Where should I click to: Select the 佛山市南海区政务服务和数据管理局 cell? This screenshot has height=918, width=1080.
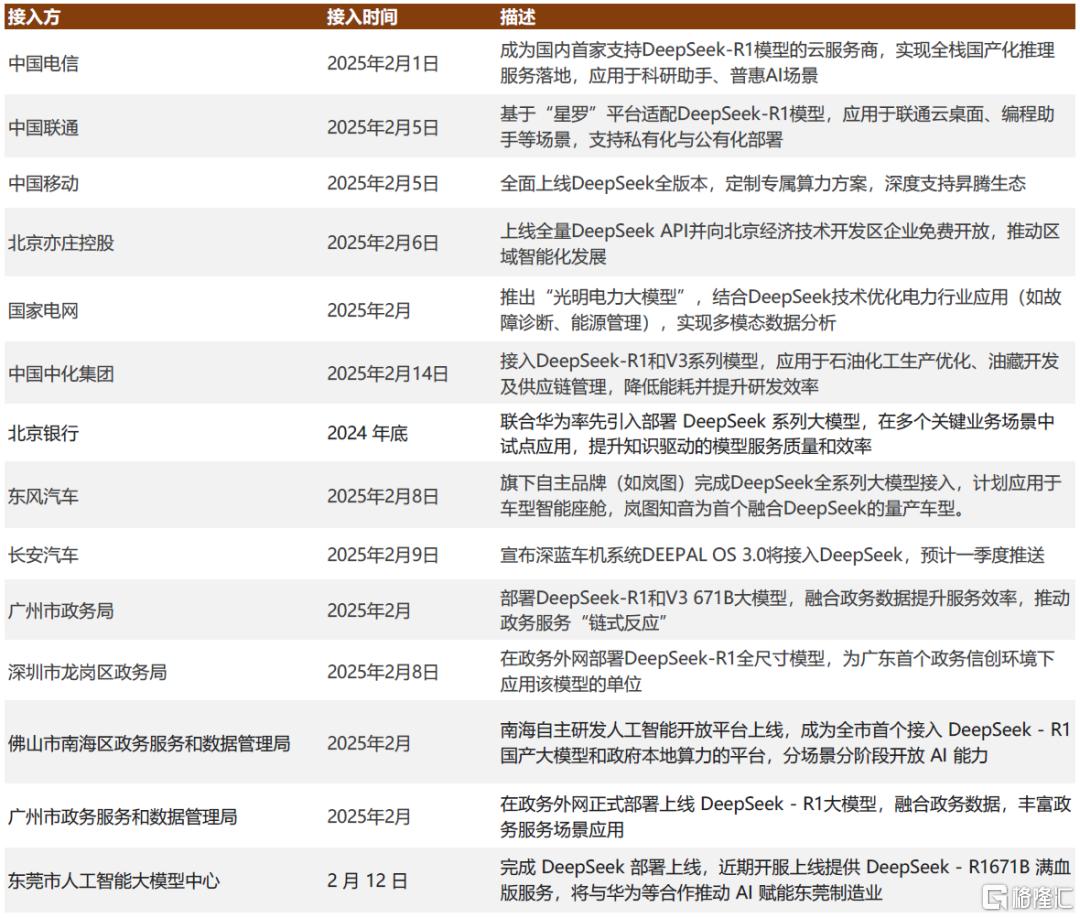(x=149, y=743)
